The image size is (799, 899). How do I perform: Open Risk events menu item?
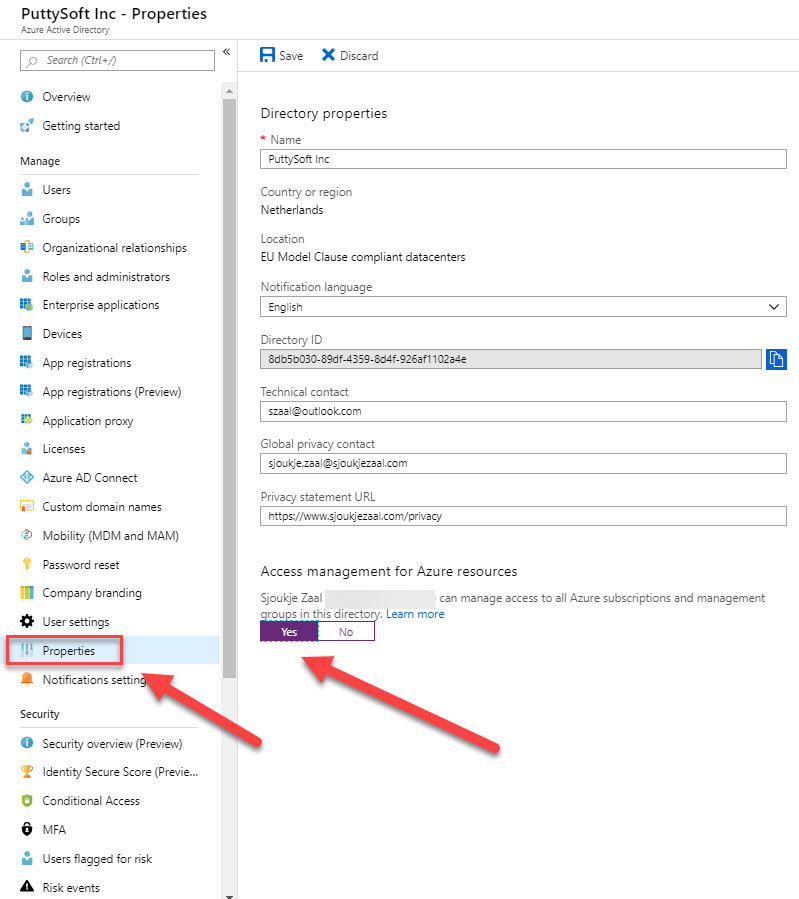(71, 888)
